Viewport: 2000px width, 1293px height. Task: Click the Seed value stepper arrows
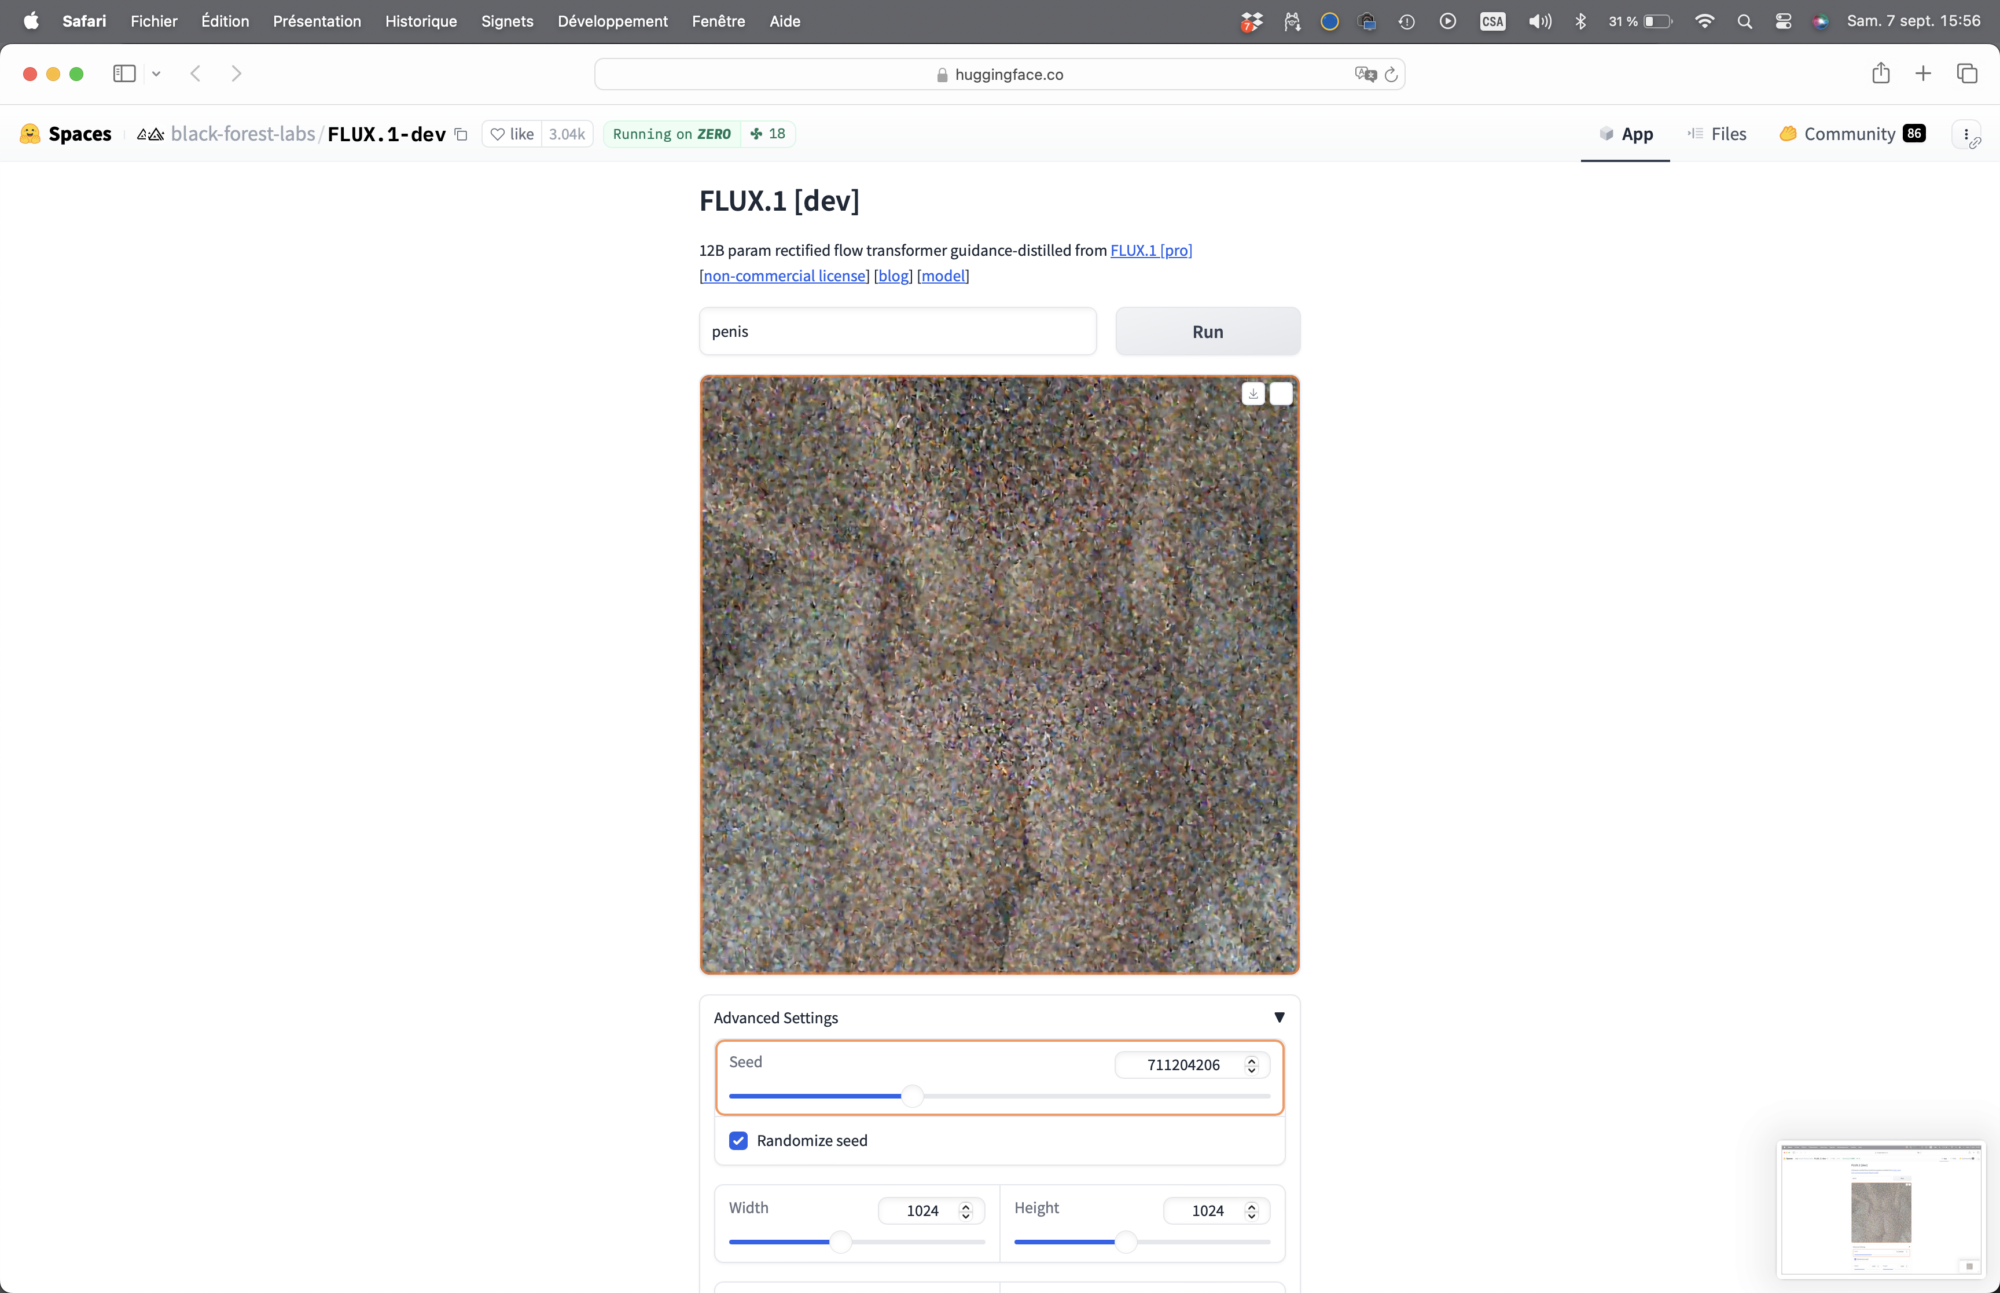[1251, 1065]
